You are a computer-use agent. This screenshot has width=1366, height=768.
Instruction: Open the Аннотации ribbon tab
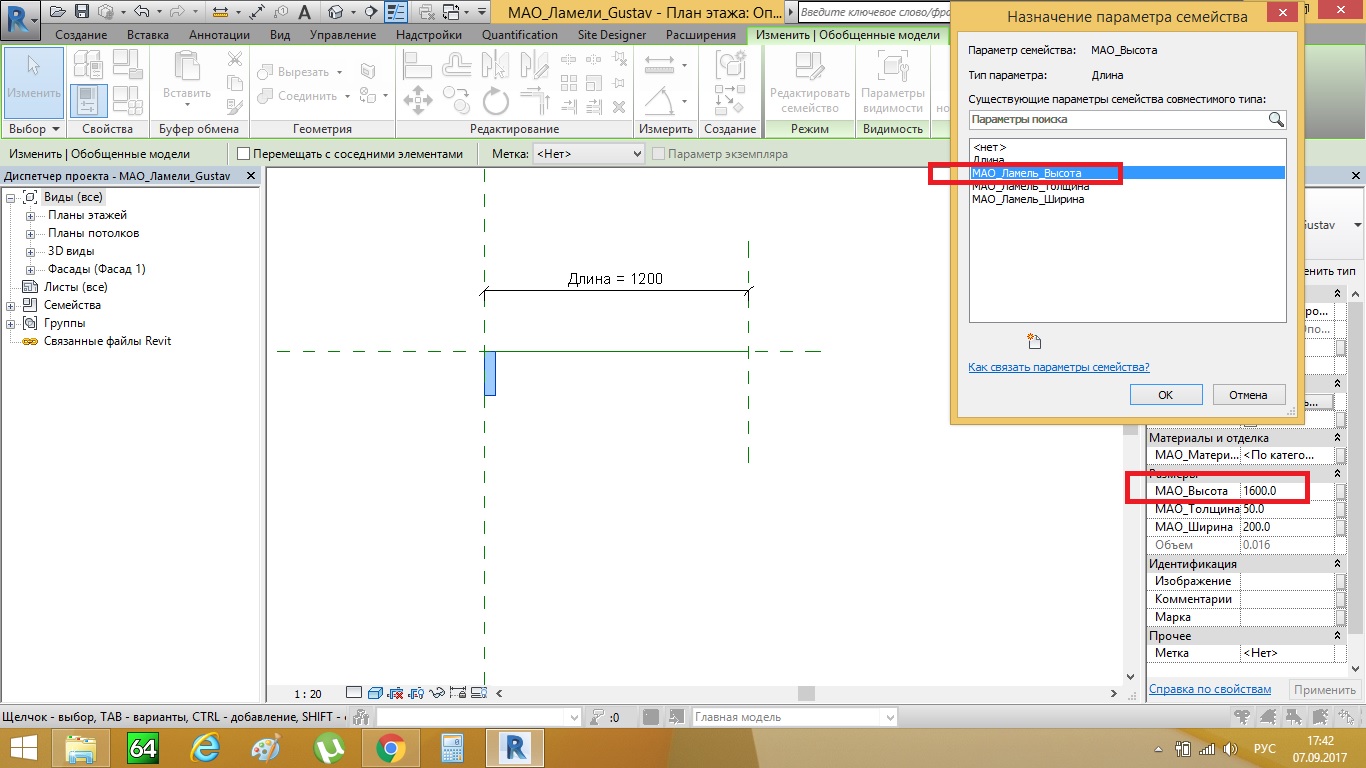(219, 35)
